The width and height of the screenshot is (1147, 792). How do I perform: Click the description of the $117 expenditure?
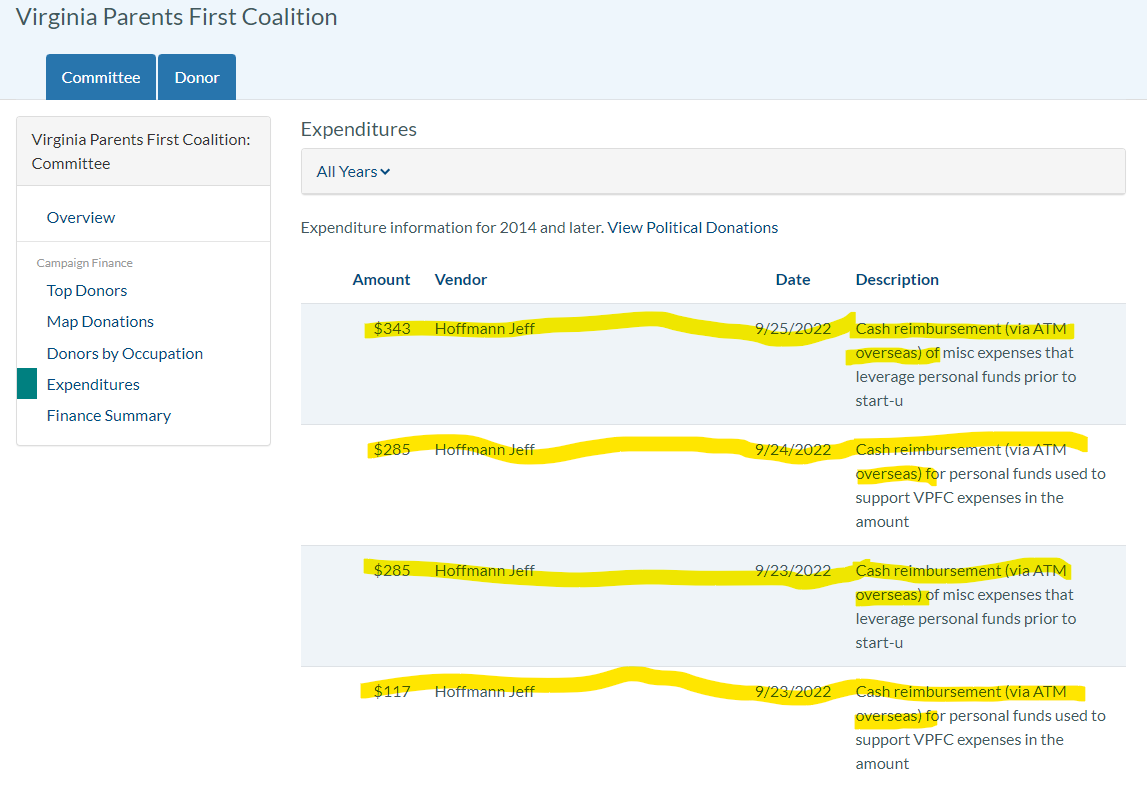click(x=980, y=727)
